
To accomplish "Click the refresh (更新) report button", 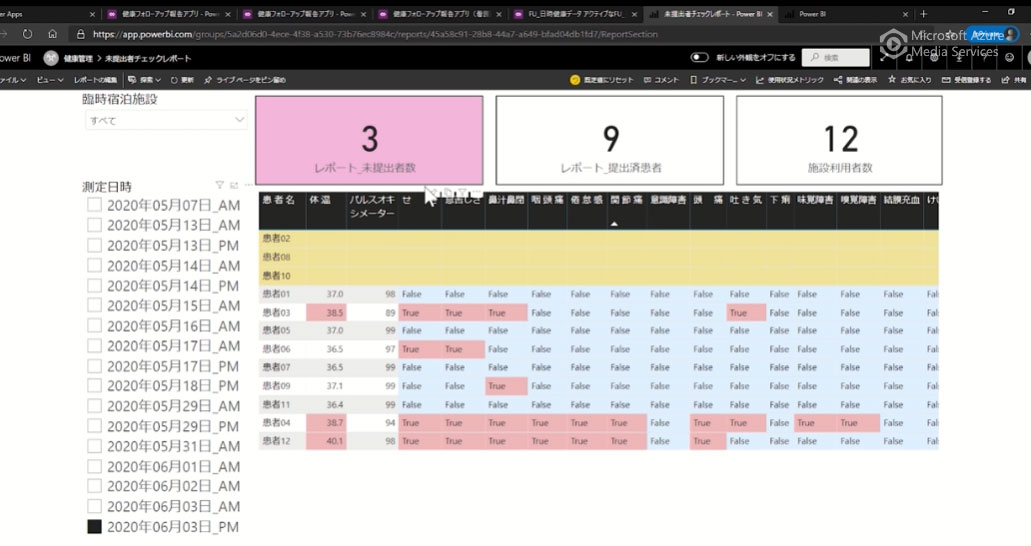I will pyautogui.click(x=182, y=80).
